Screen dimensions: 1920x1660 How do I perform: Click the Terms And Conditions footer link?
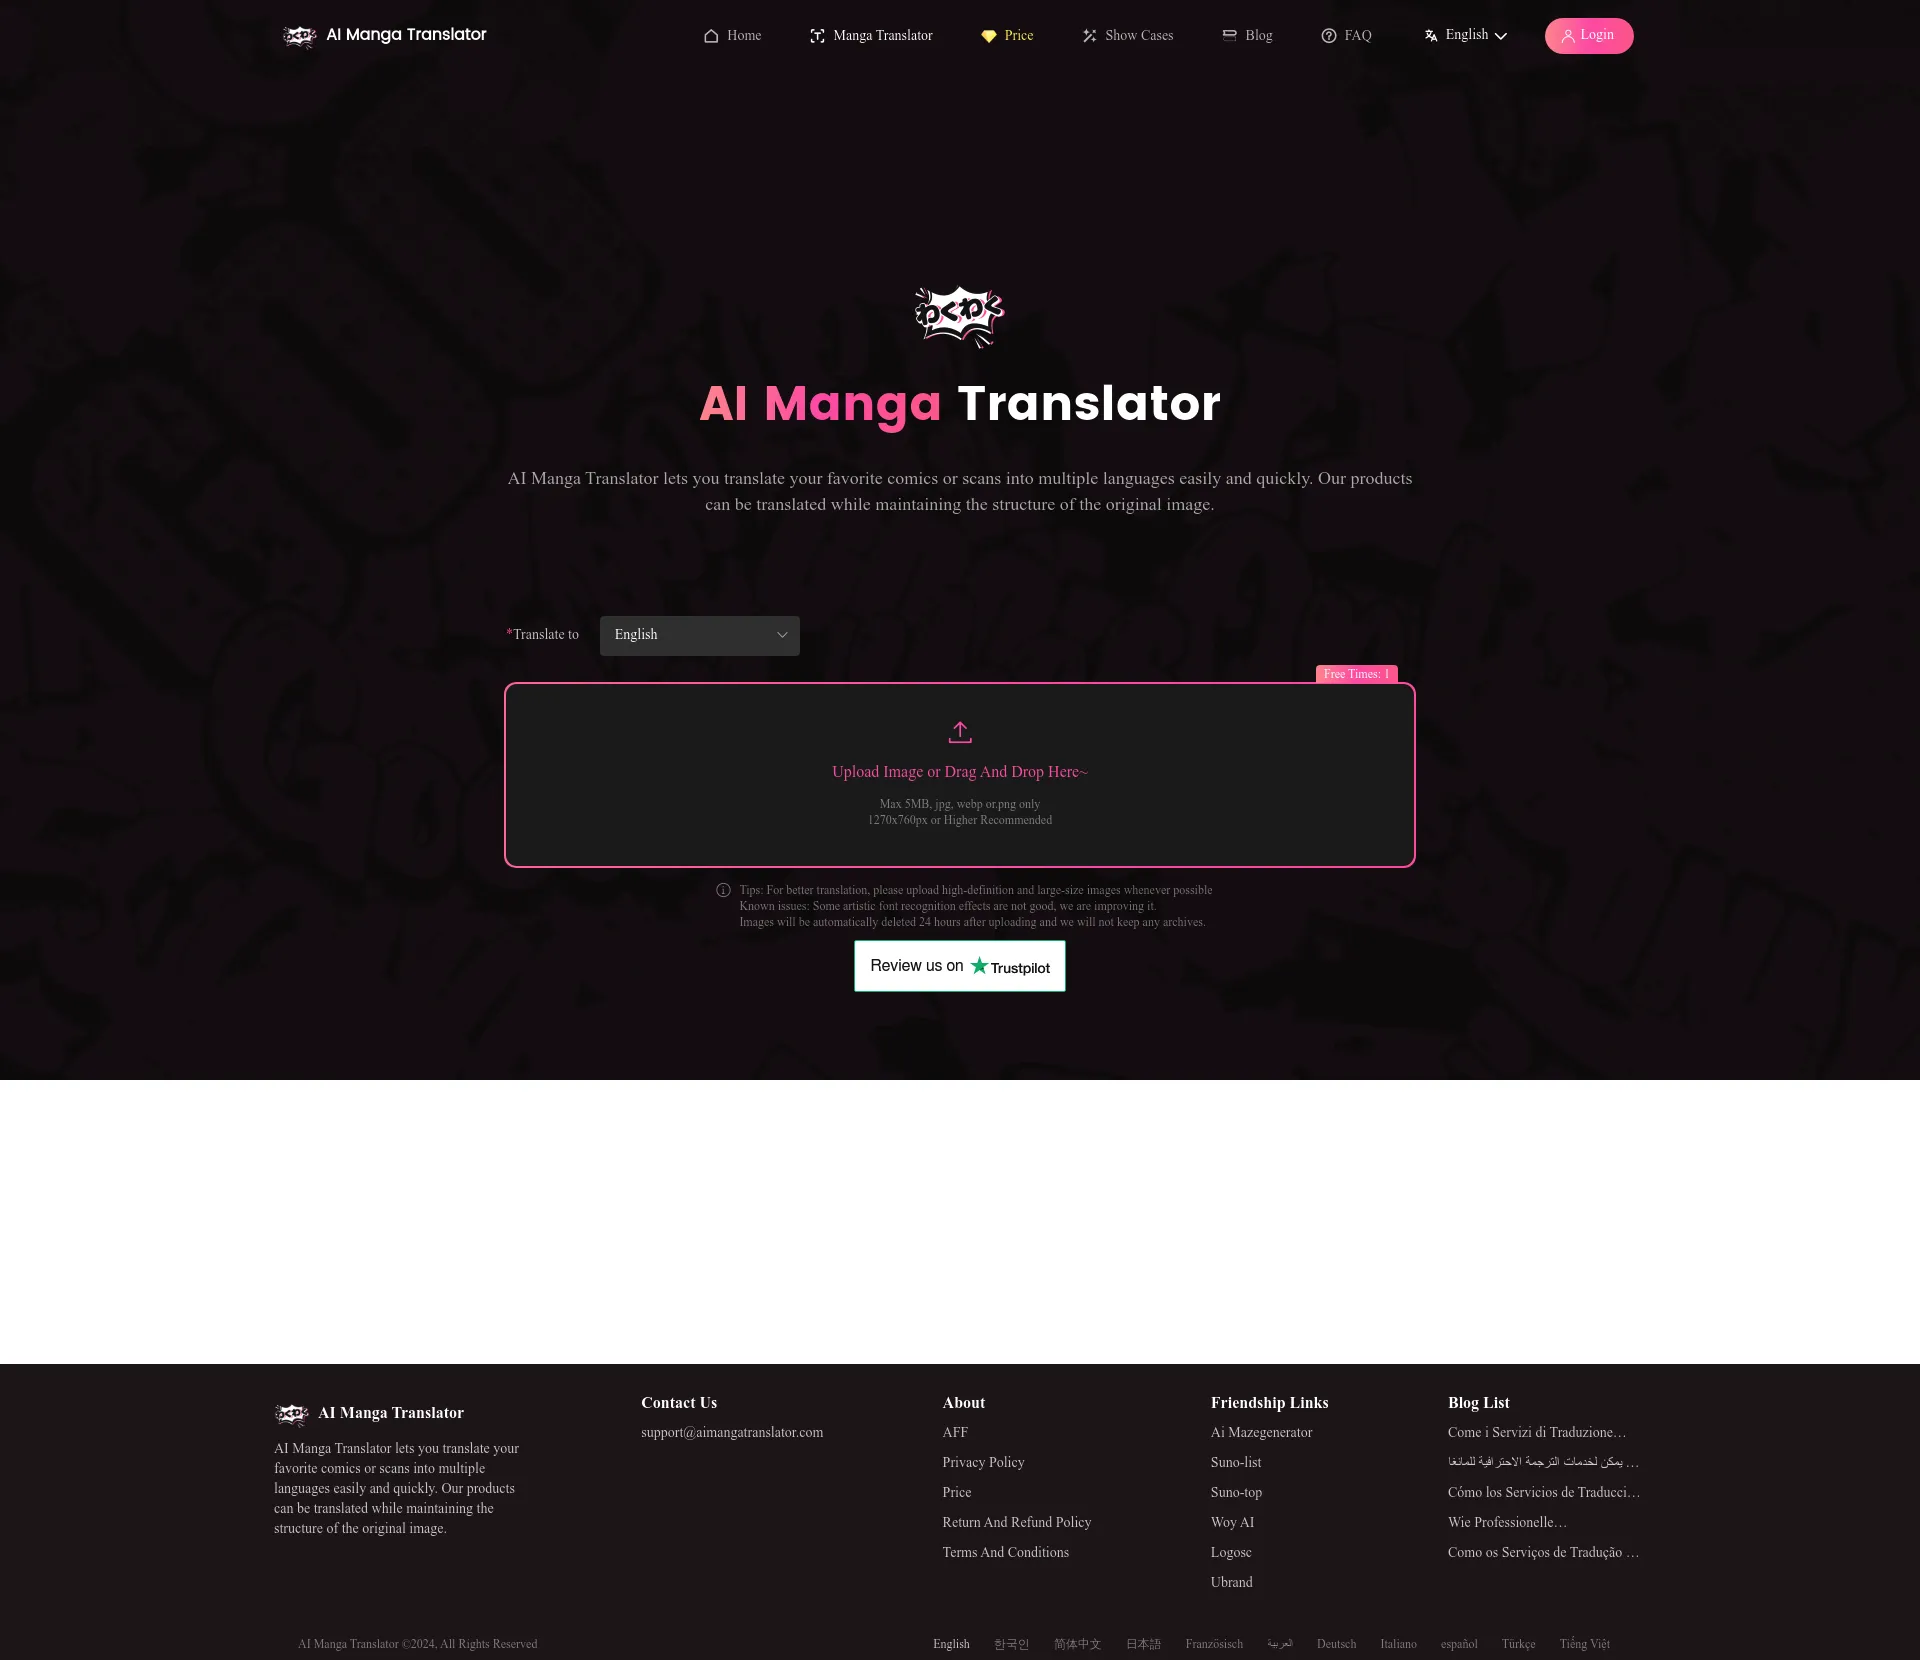click(1004, 1552)
